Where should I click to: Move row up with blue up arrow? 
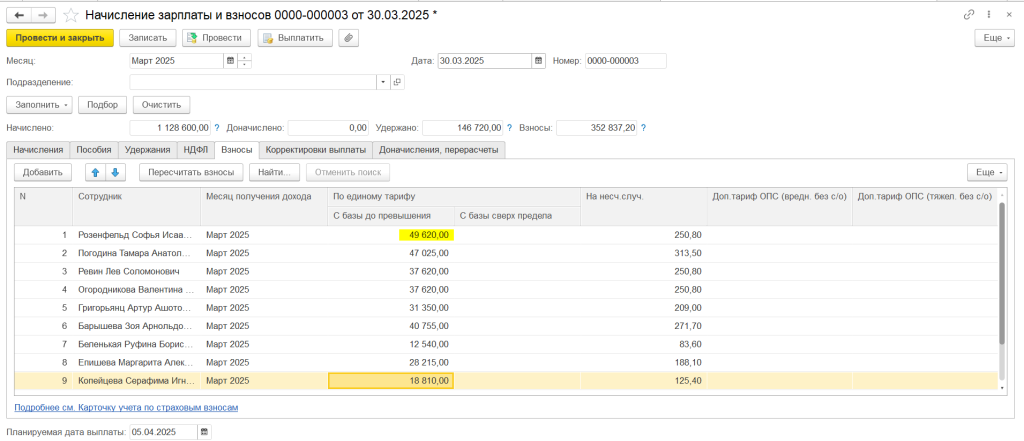click(x=94, y=172)
